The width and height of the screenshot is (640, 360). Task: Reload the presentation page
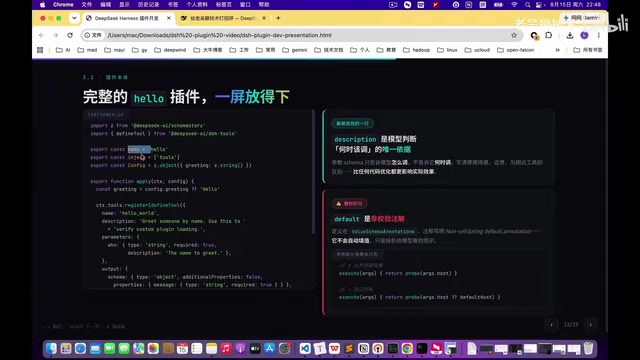pyautogui.click(x=70, y=35)
